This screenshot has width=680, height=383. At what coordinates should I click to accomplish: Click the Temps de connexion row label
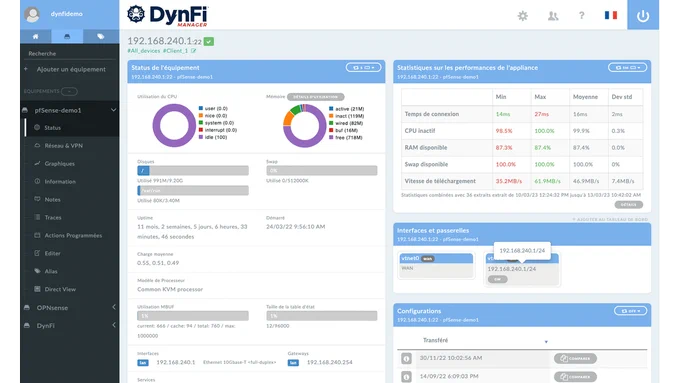[x=432, y=114]
